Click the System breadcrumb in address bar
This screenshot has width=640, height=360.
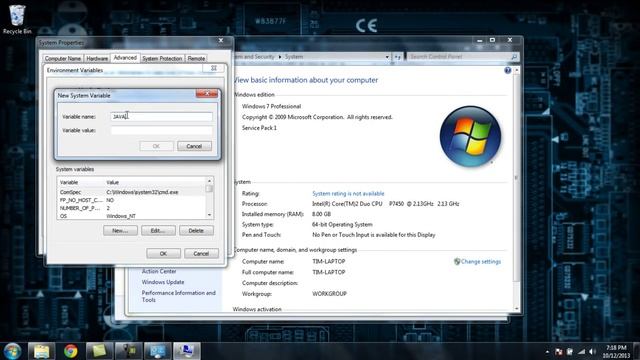click(x=294, y=57)
